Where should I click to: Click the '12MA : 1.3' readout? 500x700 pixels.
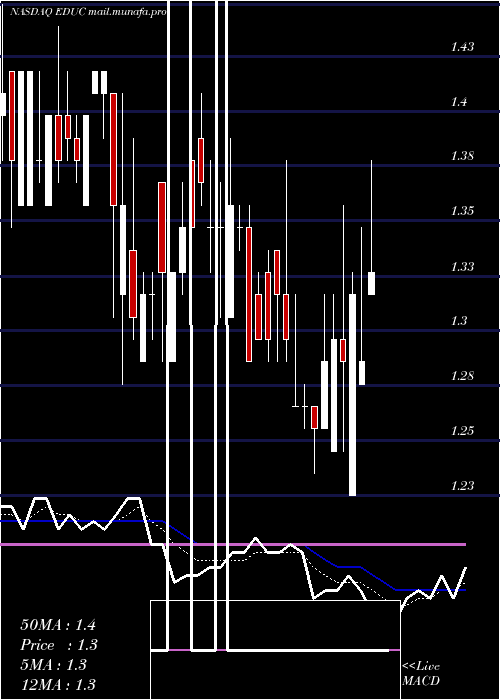point(58,684)
